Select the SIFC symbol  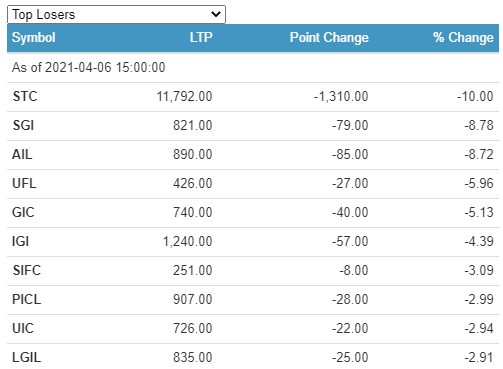point(27,270)
